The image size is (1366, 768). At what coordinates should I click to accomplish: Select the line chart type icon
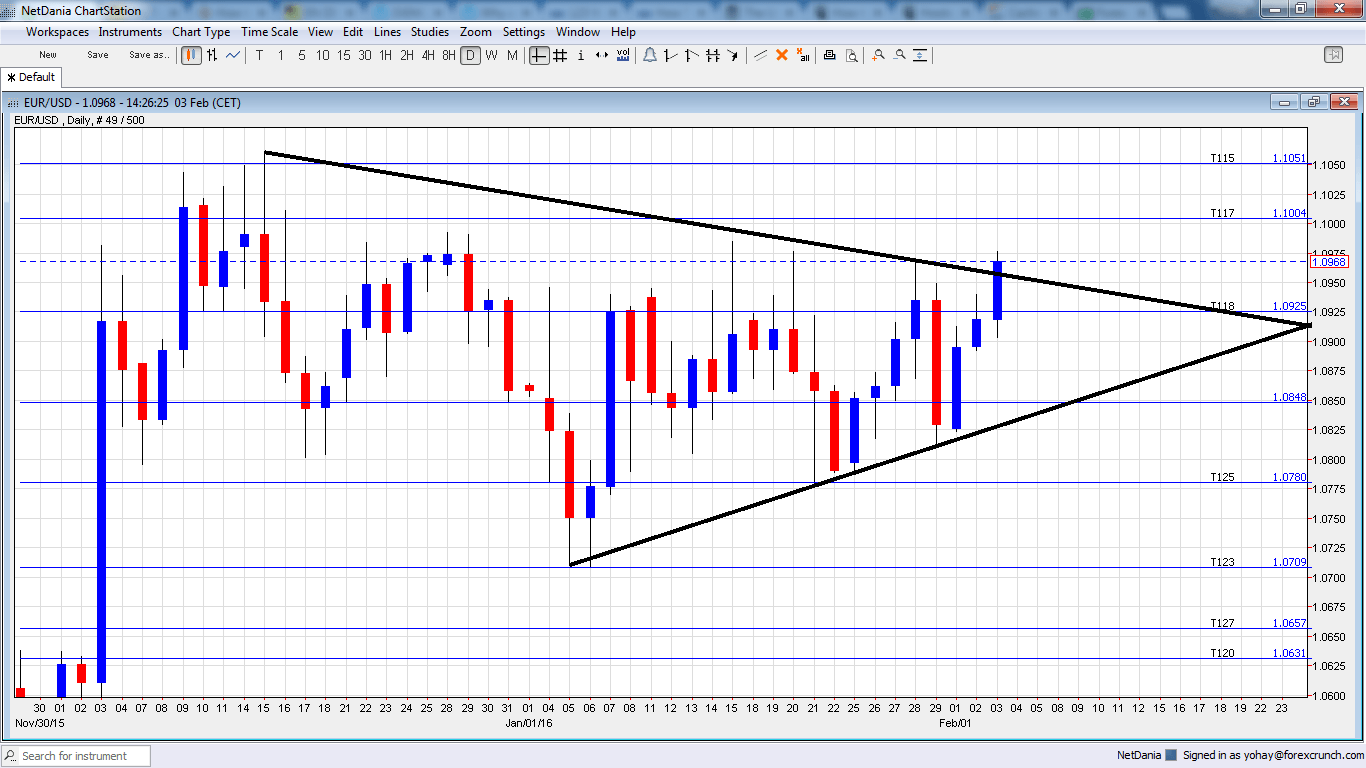pyautogui.click(x=231, y=55)
